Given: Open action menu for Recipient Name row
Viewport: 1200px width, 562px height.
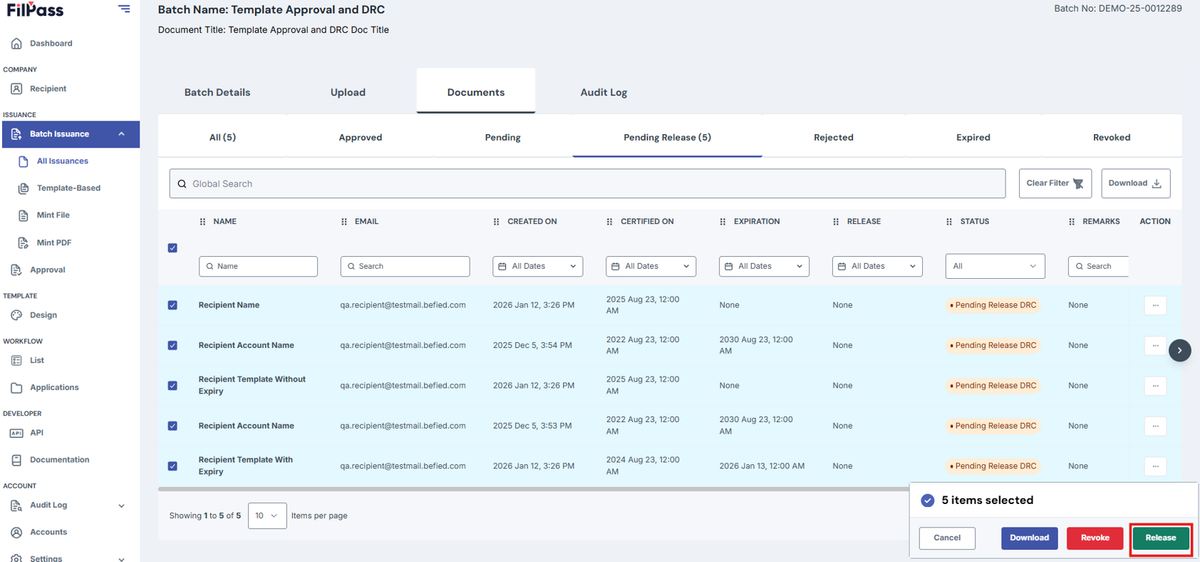Looking at the screenshot, I should [1155, 305].
